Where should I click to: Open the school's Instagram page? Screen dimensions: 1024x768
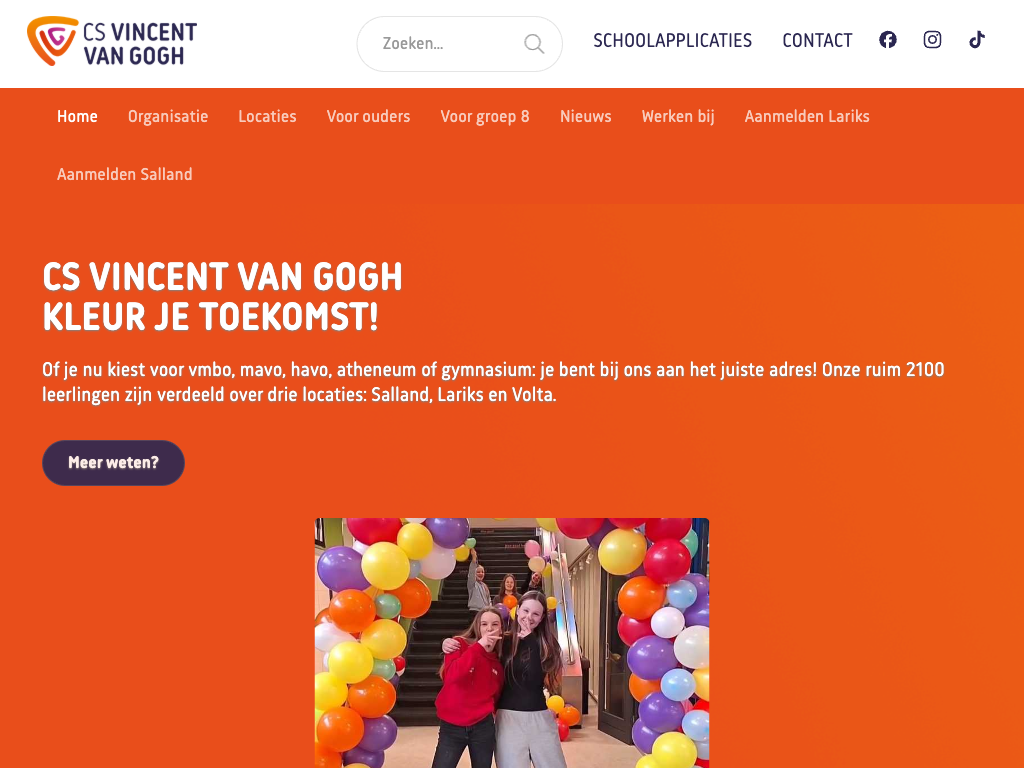pyautogui.click(x=932, y=40)
